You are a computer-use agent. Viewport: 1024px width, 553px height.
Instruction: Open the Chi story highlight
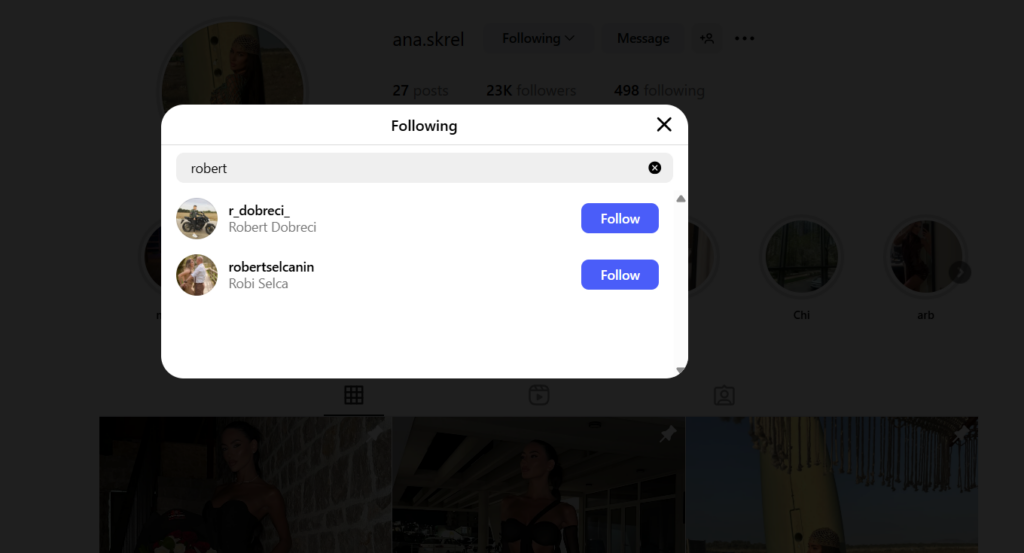(801, 268)
